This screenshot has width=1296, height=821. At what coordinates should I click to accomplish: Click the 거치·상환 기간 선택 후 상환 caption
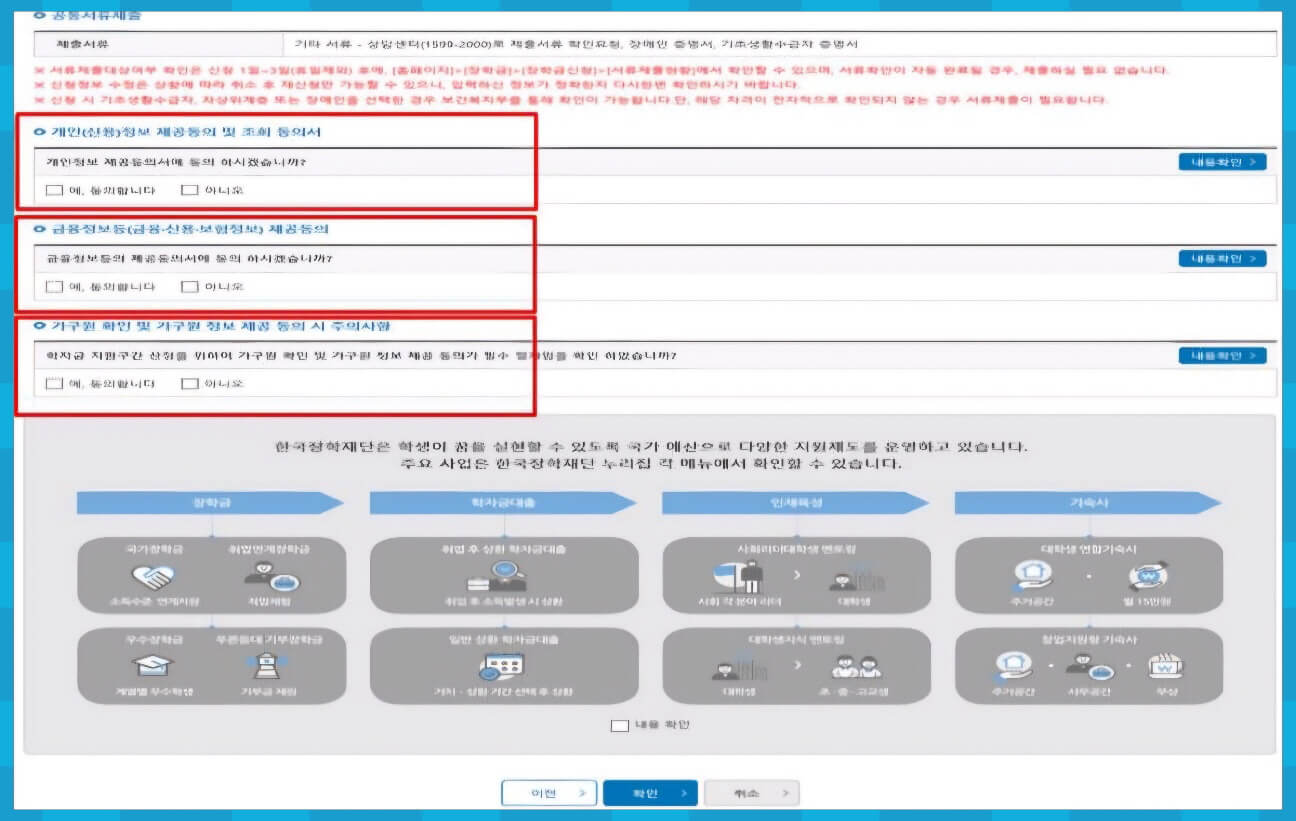504,692
